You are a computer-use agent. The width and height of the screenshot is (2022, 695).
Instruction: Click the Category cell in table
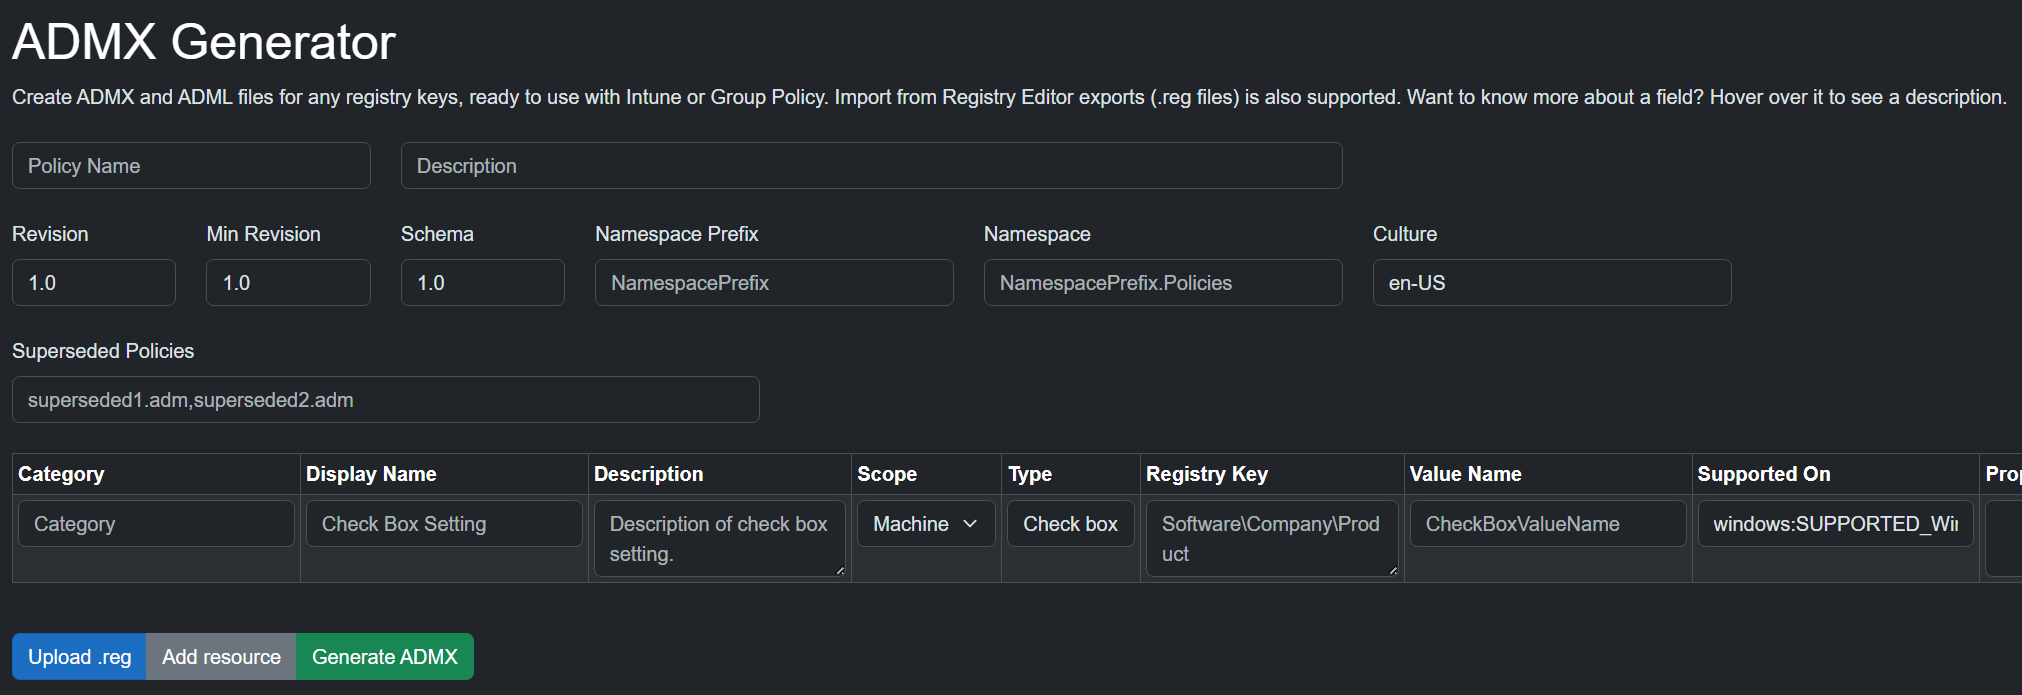(x=156, y=524)
